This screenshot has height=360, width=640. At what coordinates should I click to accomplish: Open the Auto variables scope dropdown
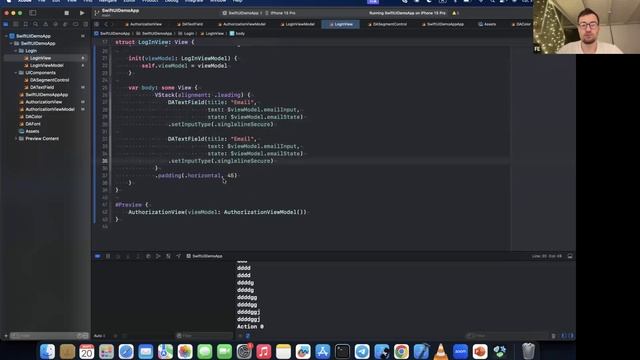[x=100, y=336]
